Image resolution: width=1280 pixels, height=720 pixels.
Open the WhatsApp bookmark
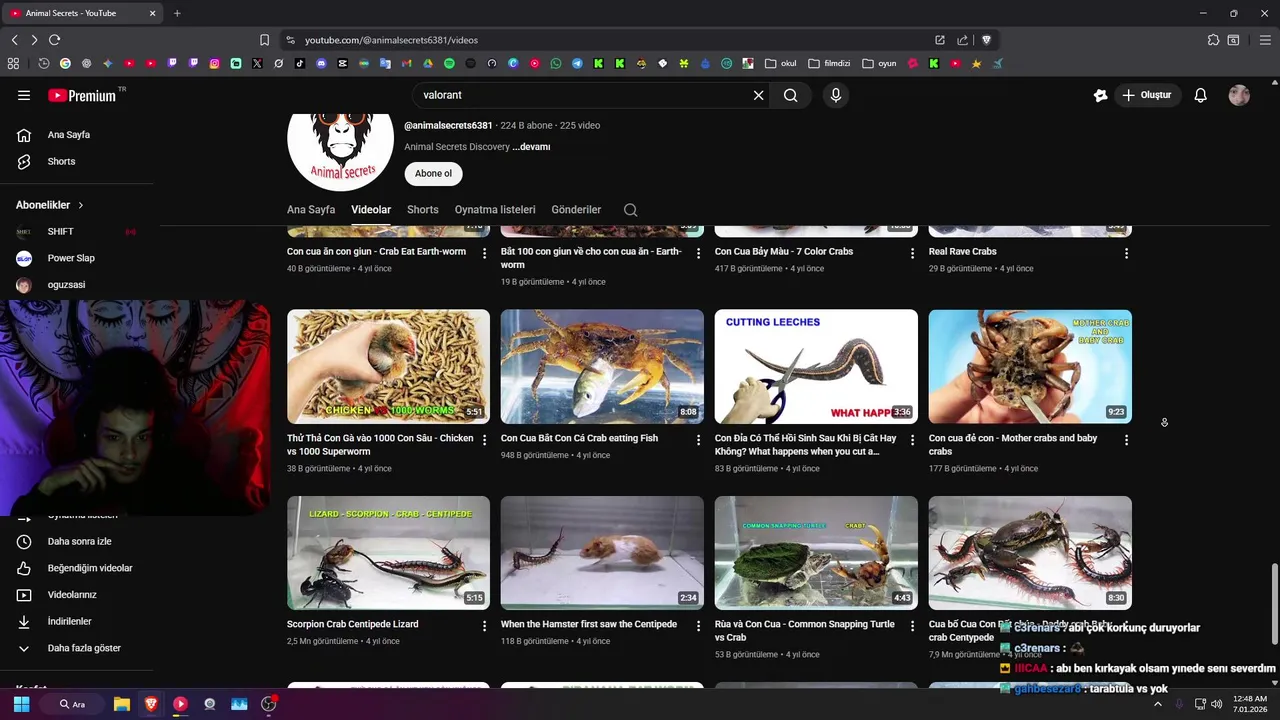click(x=556, y=63)
